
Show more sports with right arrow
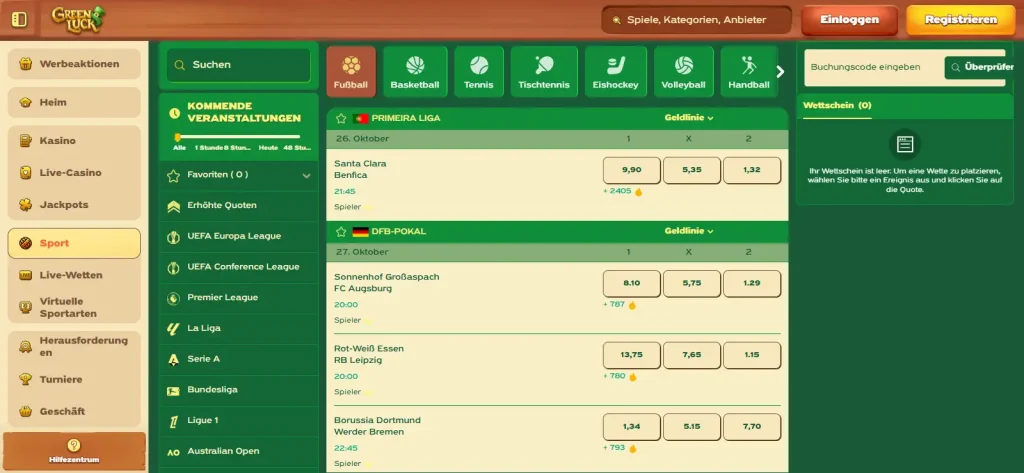pyautogui.click(x=780, y=72)
